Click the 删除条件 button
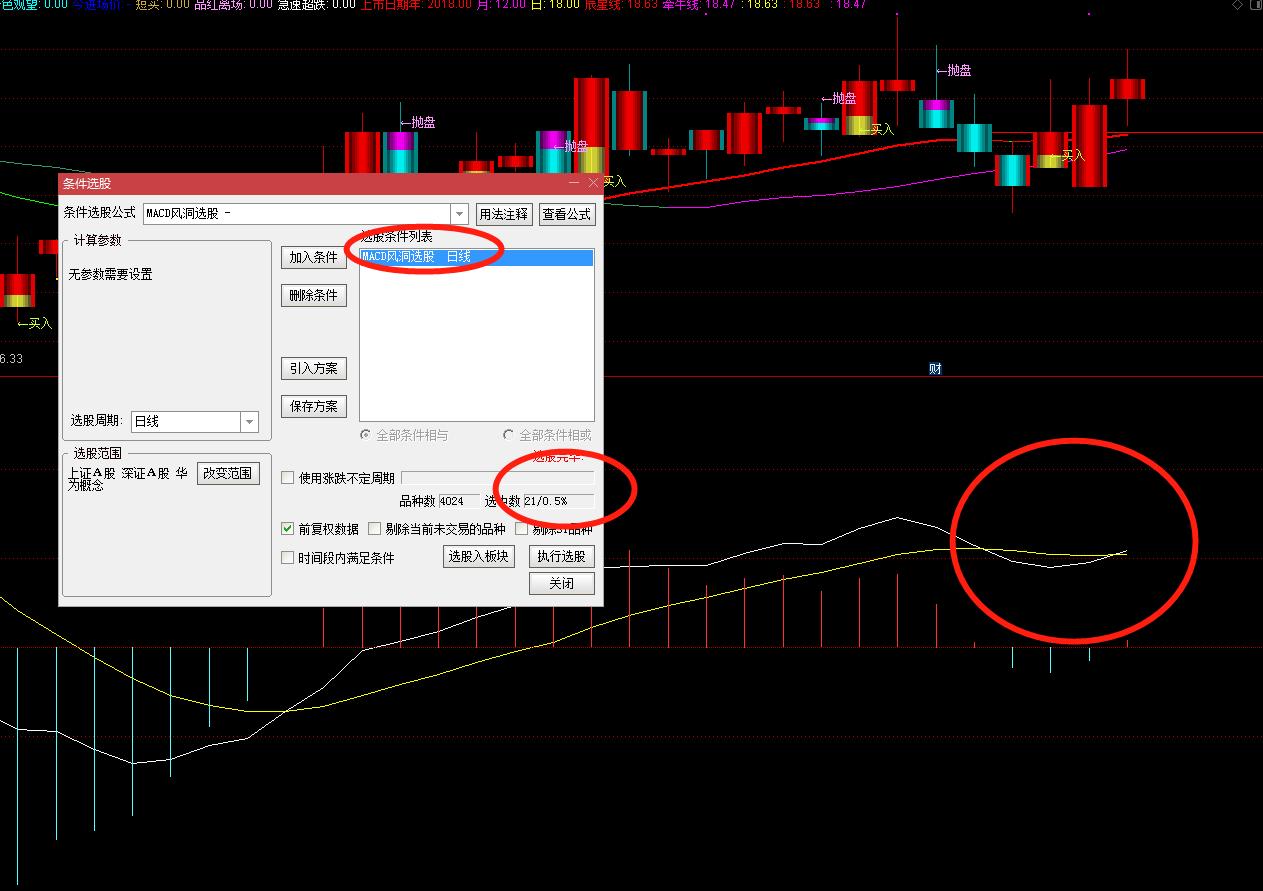Viewport: 1263px width, 891px height. tap(313, 296)
